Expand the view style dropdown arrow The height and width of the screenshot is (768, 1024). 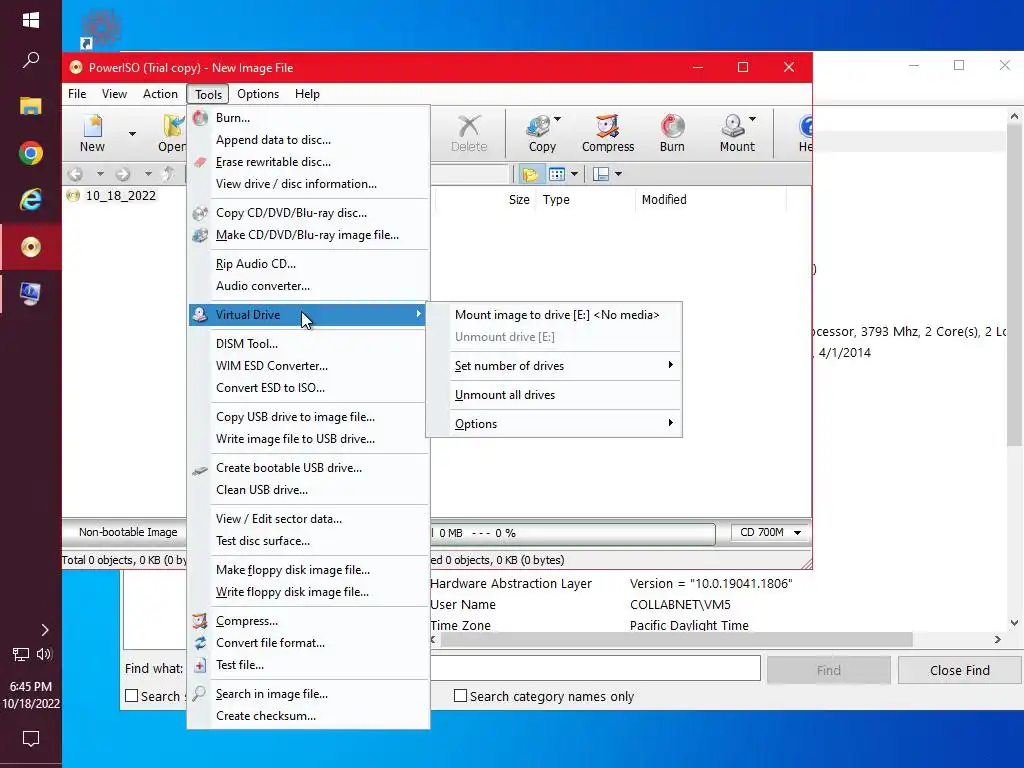[574, 174]
